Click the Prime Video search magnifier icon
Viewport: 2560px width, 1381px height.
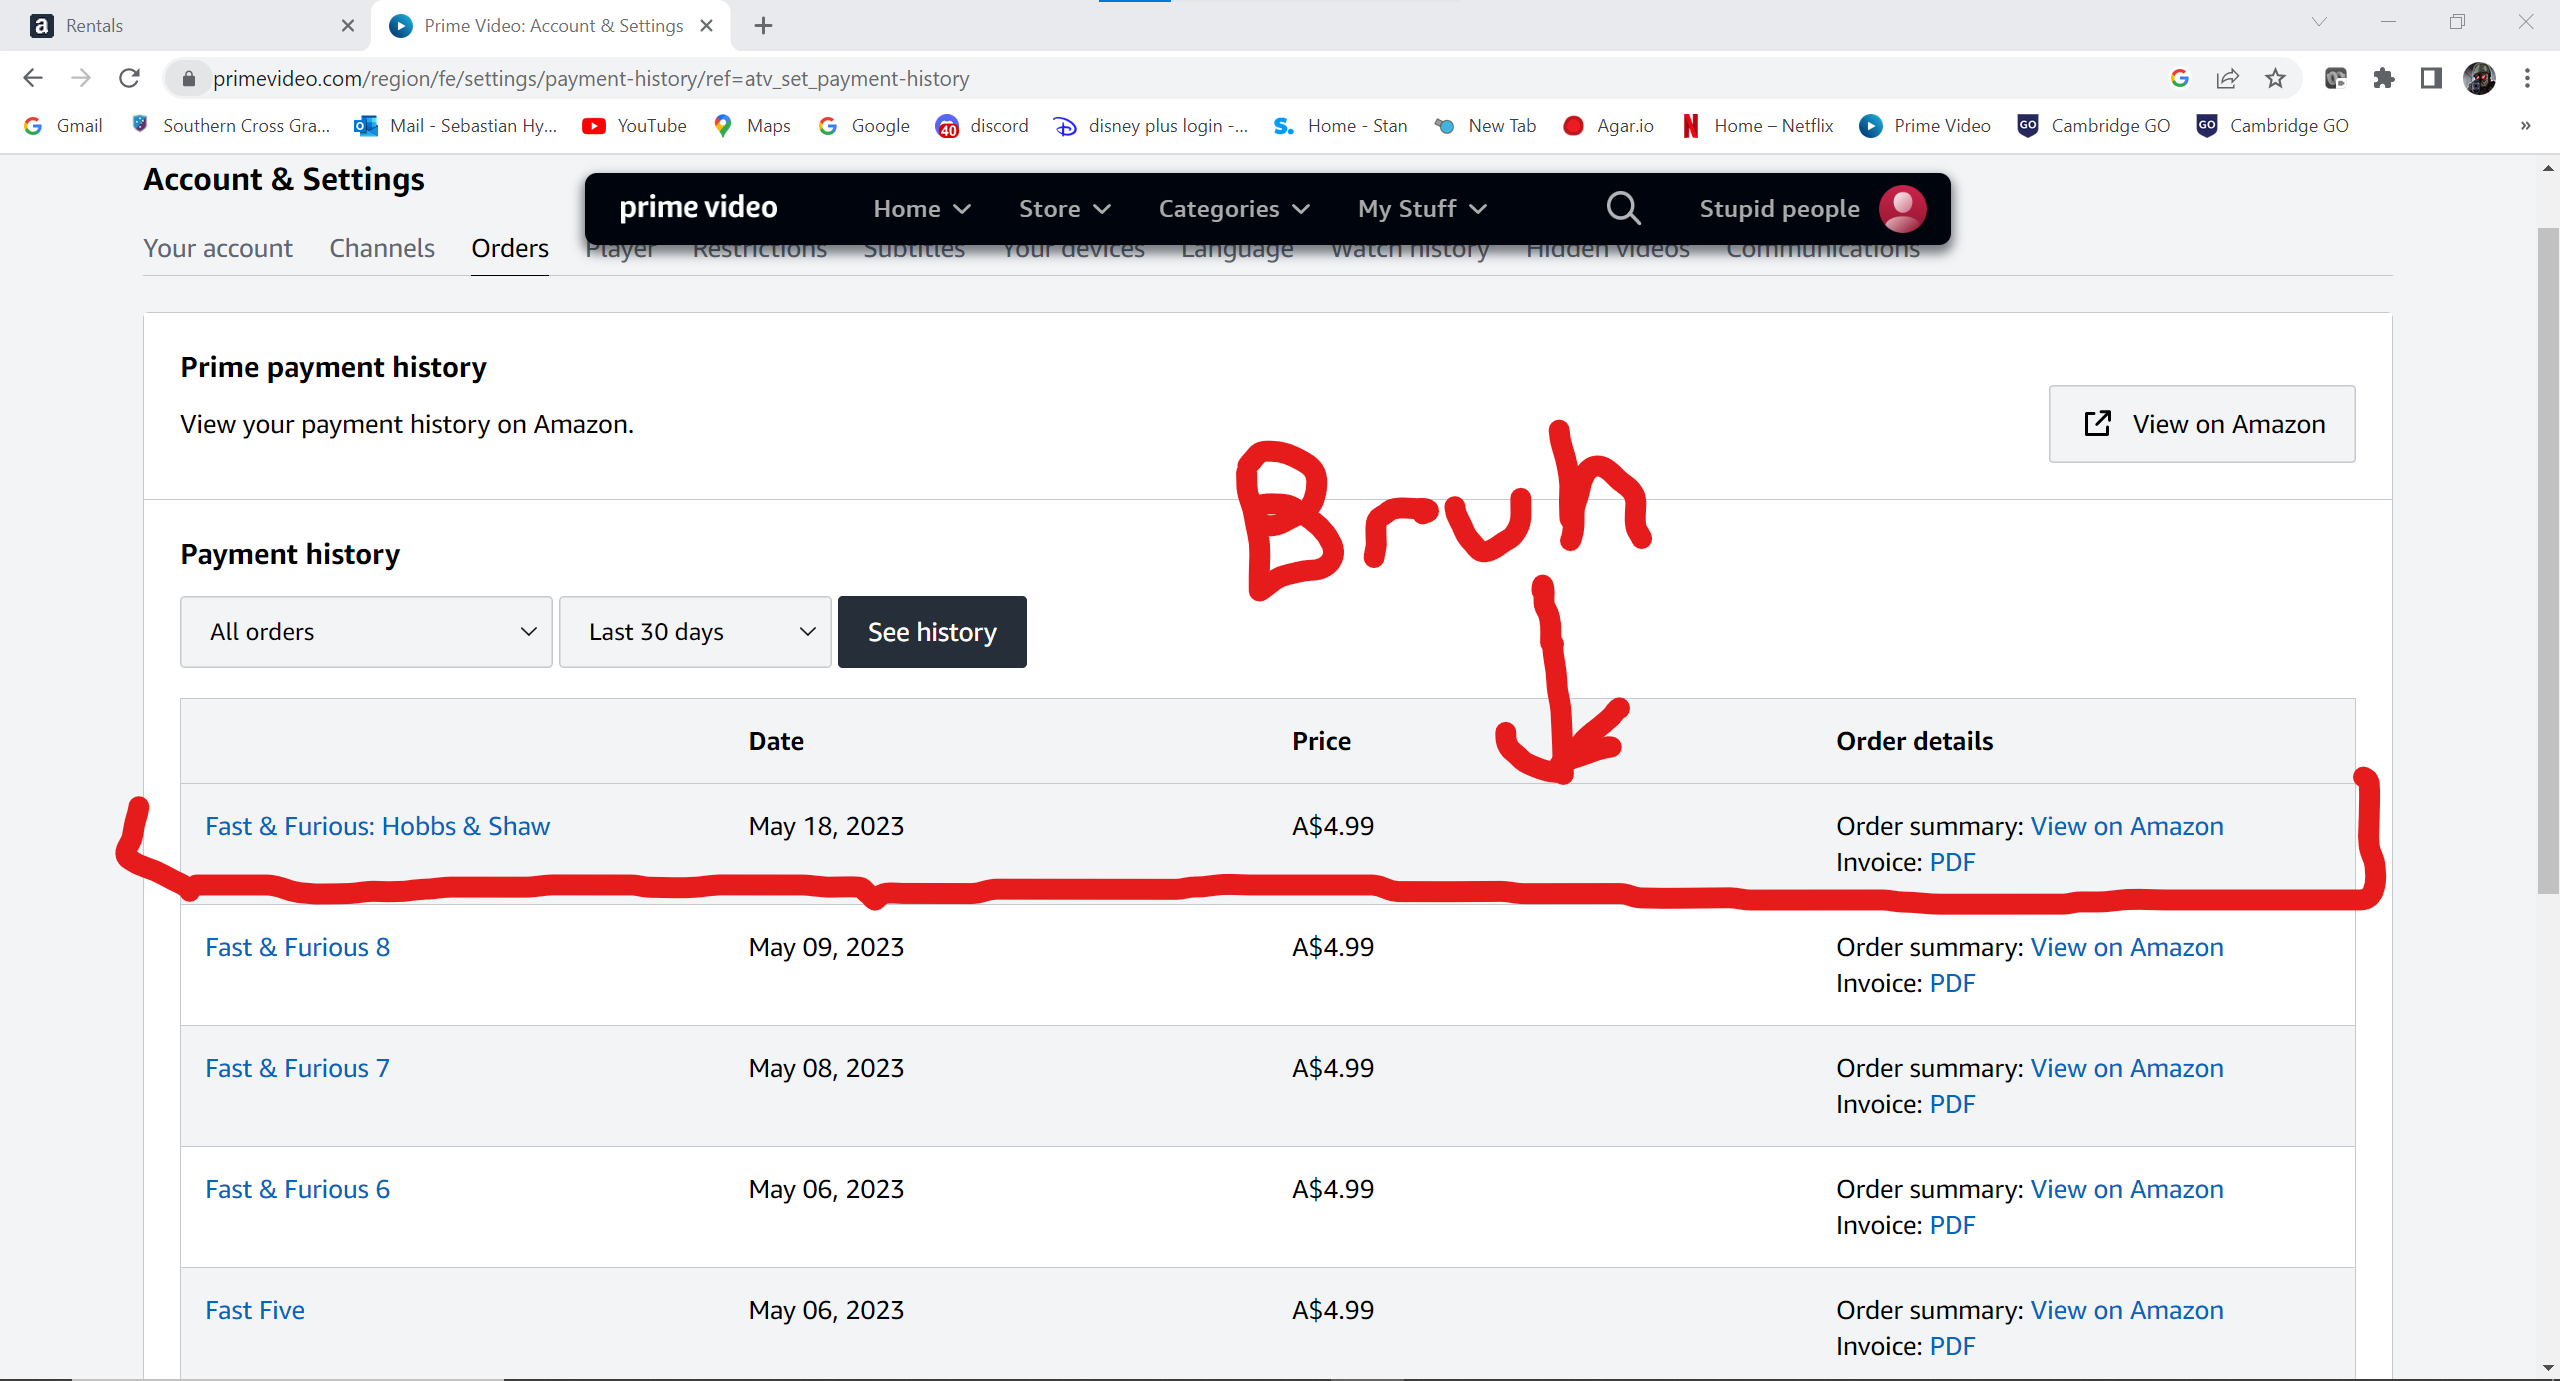(x=1623, y=208)
